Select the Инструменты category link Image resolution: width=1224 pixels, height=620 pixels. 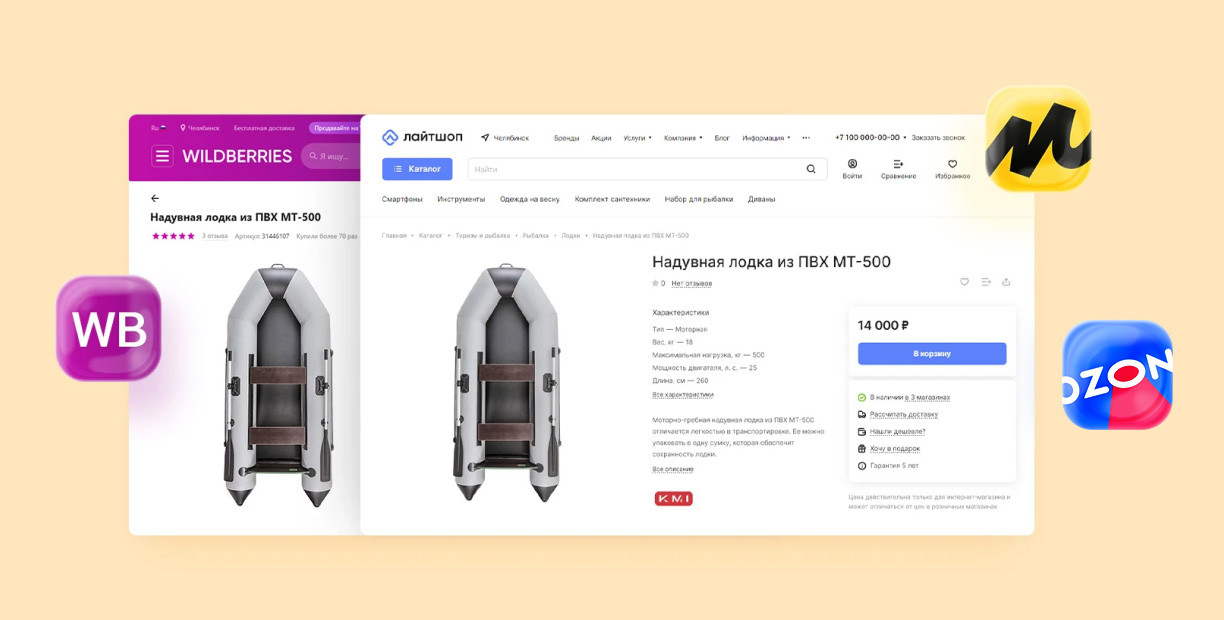tap(461, 199)
